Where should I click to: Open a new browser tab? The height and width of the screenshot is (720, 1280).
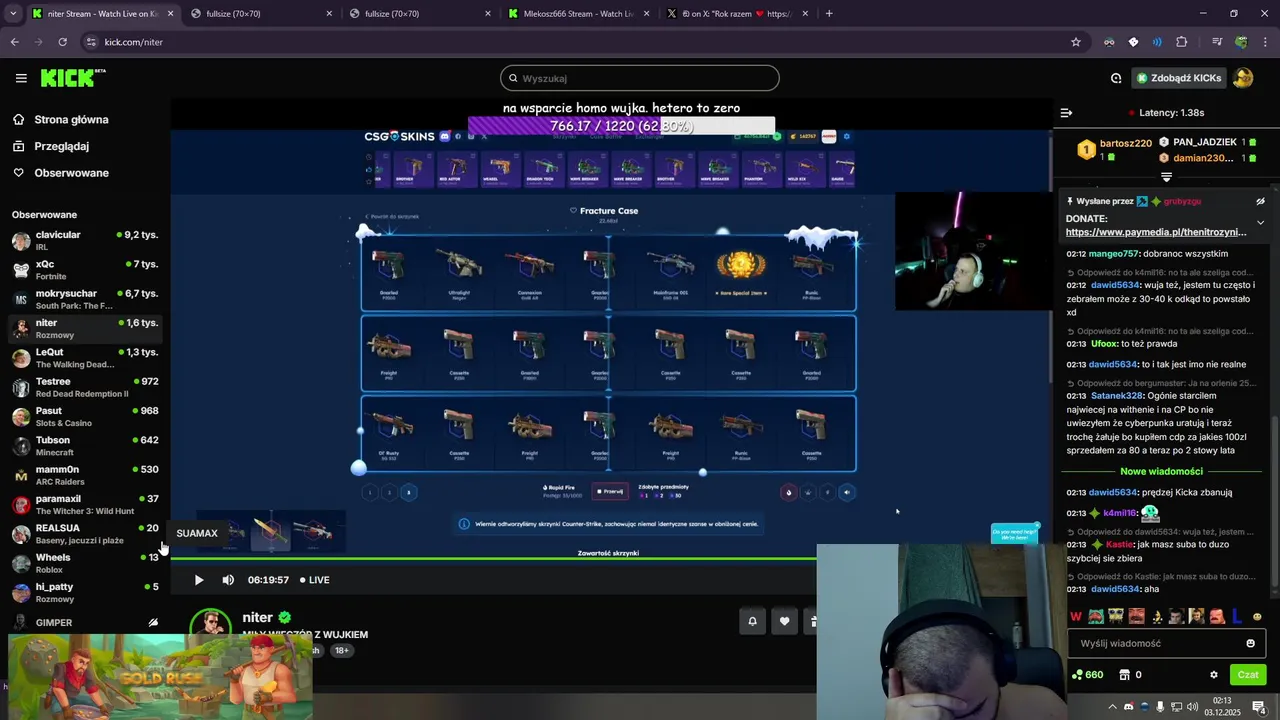click(829, 14)
